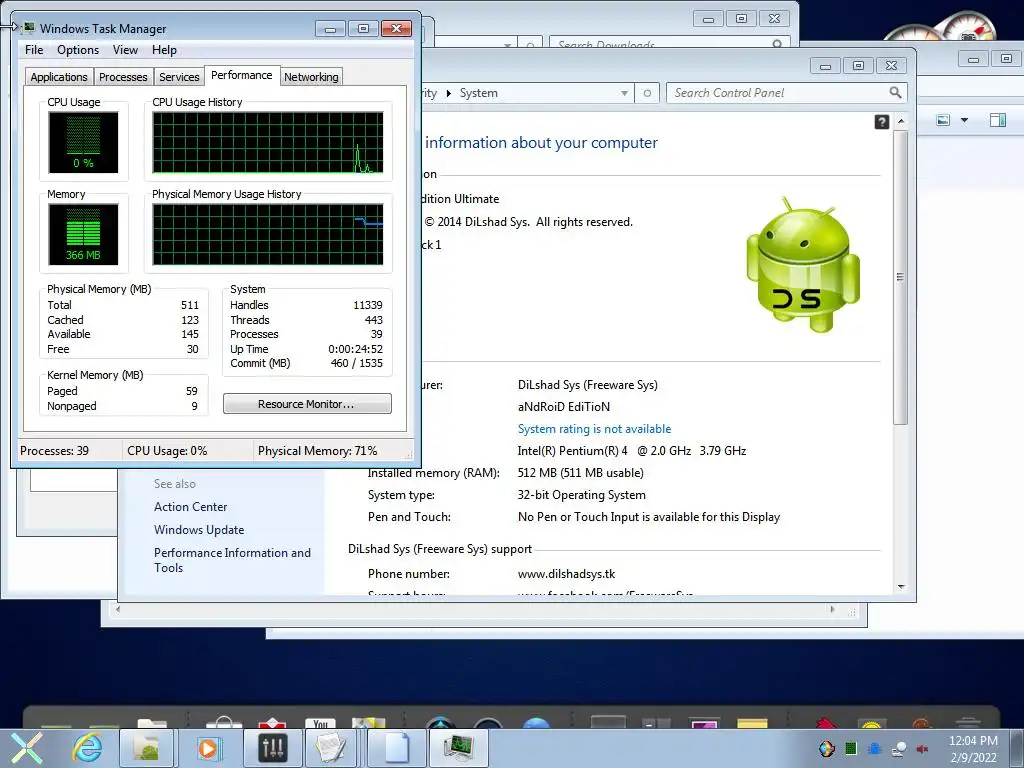1024x768 pixels.
Task: Click Physical Memory Usage History graph
Action: [268, 234]
